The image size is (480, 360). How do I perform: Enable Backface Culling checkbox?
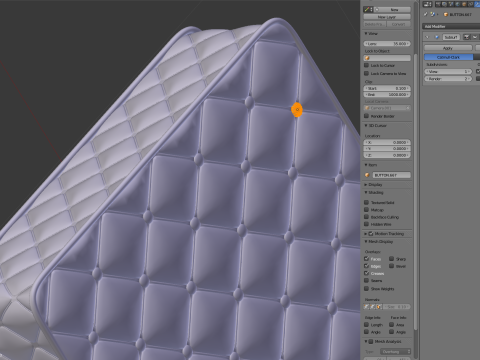pyautogui.click(x=366, y=217)
